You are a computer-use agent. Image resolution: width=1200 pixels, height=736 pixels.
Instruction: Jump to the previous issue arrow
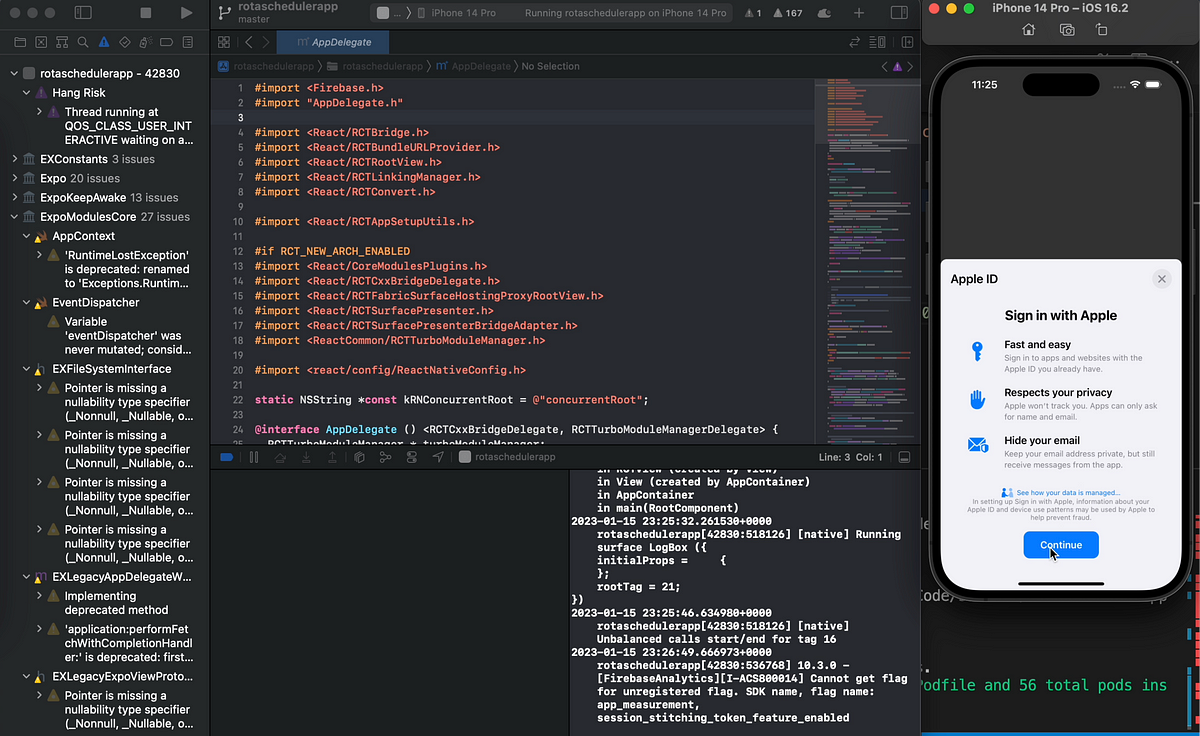tap(884, 66)
